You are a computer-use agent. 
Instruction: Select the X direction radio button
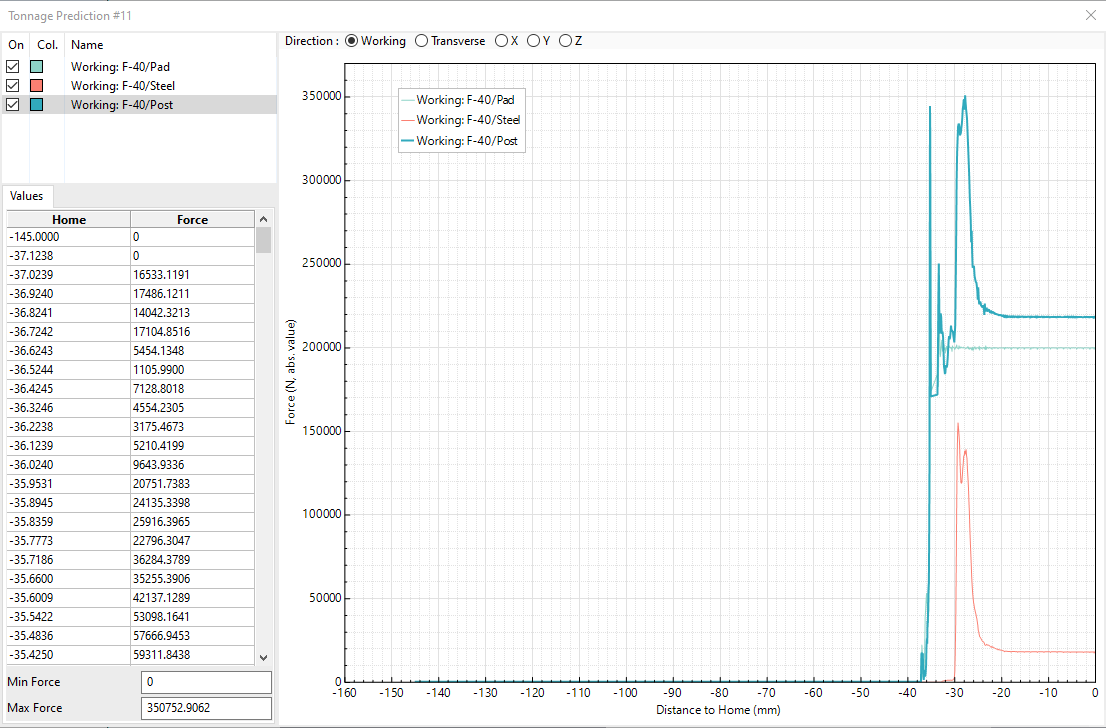(x=501, y=41)
